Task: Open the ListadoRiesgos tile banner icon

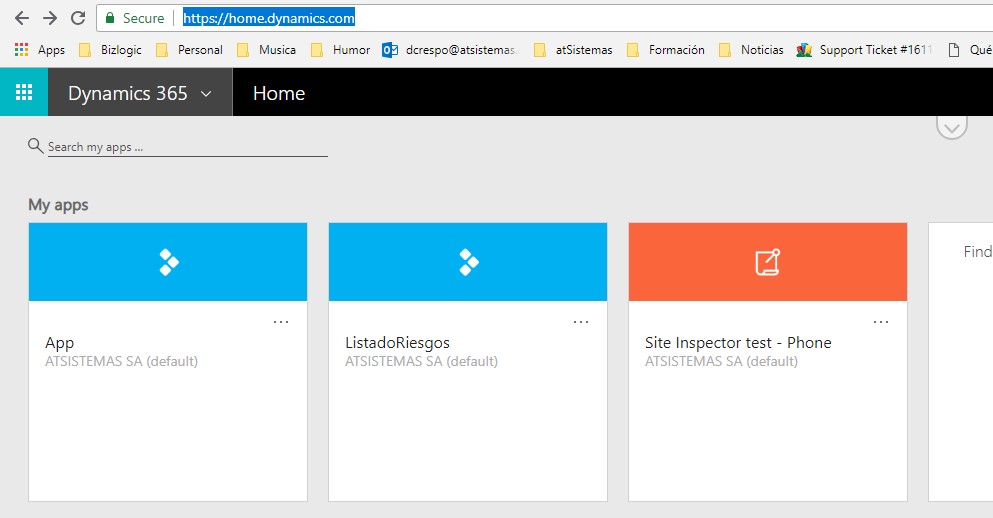Action: pyautogui.click(x=469, y=262)
